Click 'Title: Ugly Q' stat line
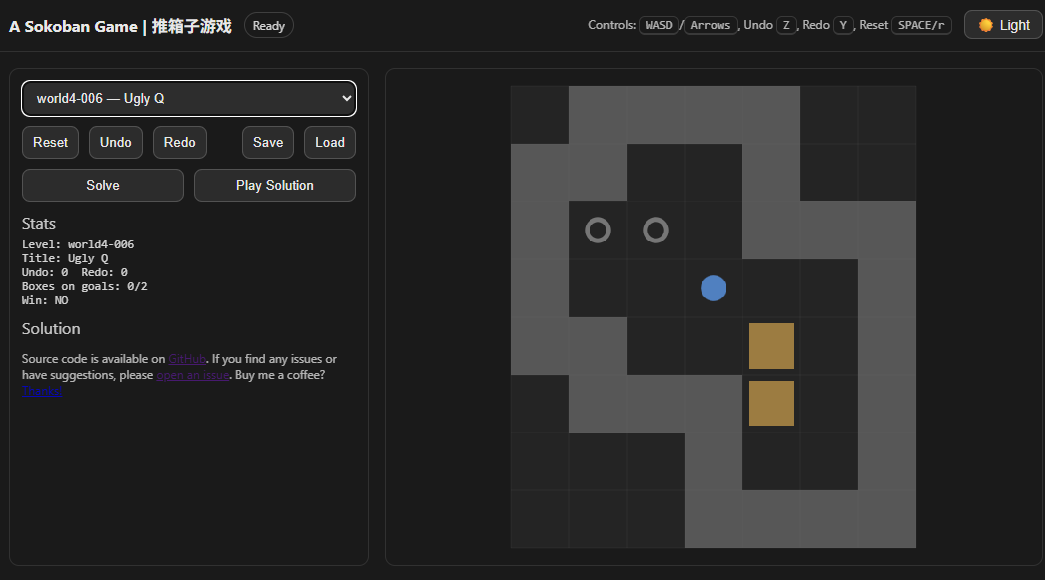This screenshot has height=580, width=1045. (65, 258)
